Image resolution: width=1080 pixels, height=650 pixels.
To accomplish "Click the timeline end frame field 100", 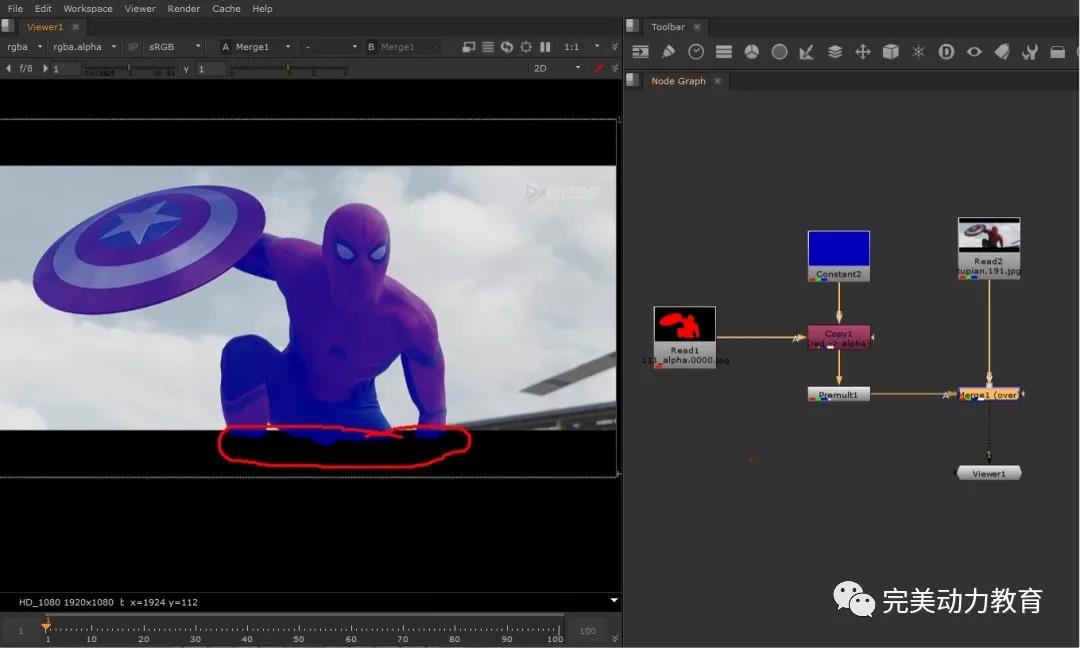I will click(588, 631).
